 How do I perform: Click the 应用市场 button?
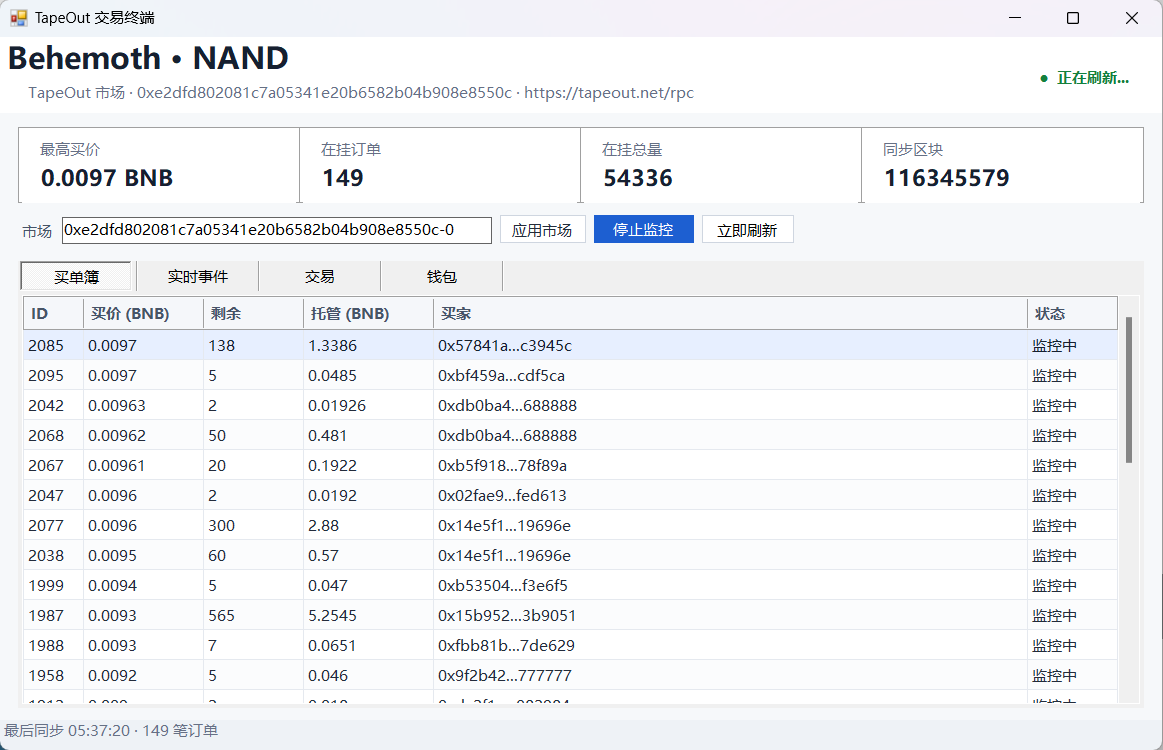point(542,230)
